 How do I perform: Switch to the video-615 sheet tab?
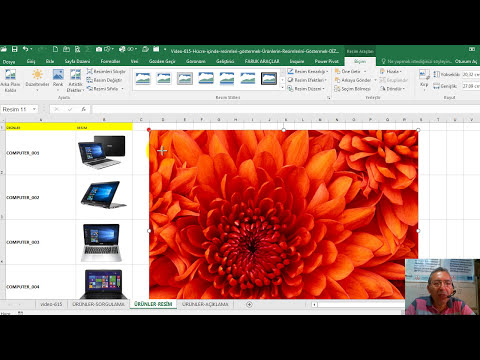51,304
